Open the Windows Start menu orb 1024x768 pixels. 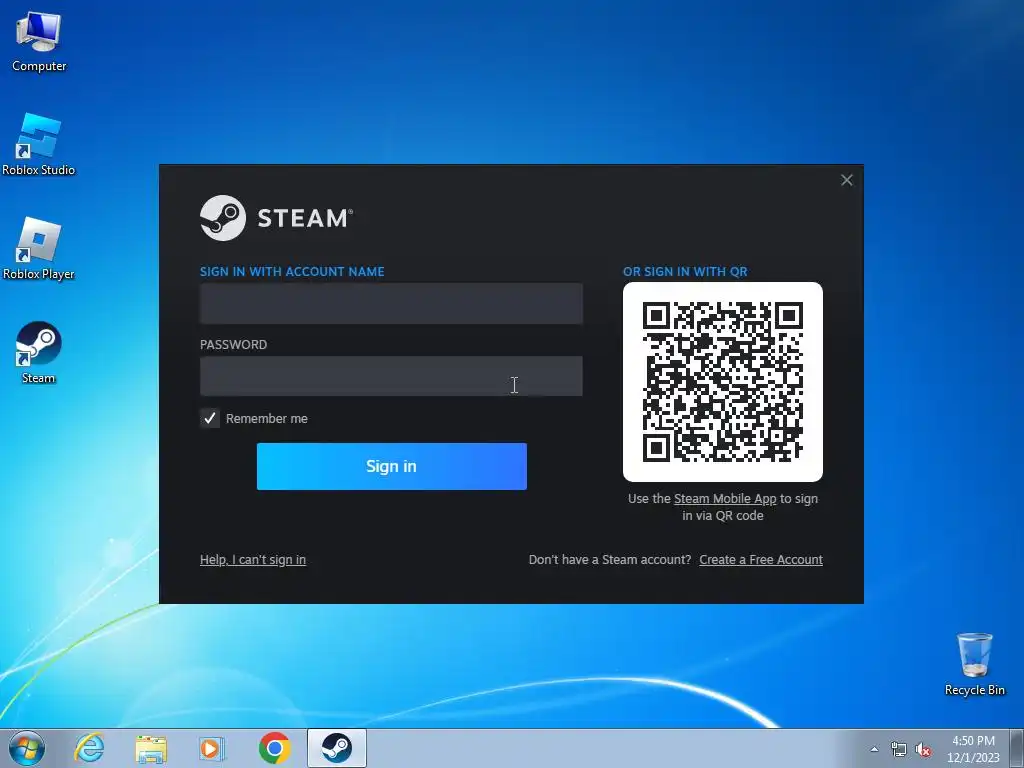tap(27, 748)
